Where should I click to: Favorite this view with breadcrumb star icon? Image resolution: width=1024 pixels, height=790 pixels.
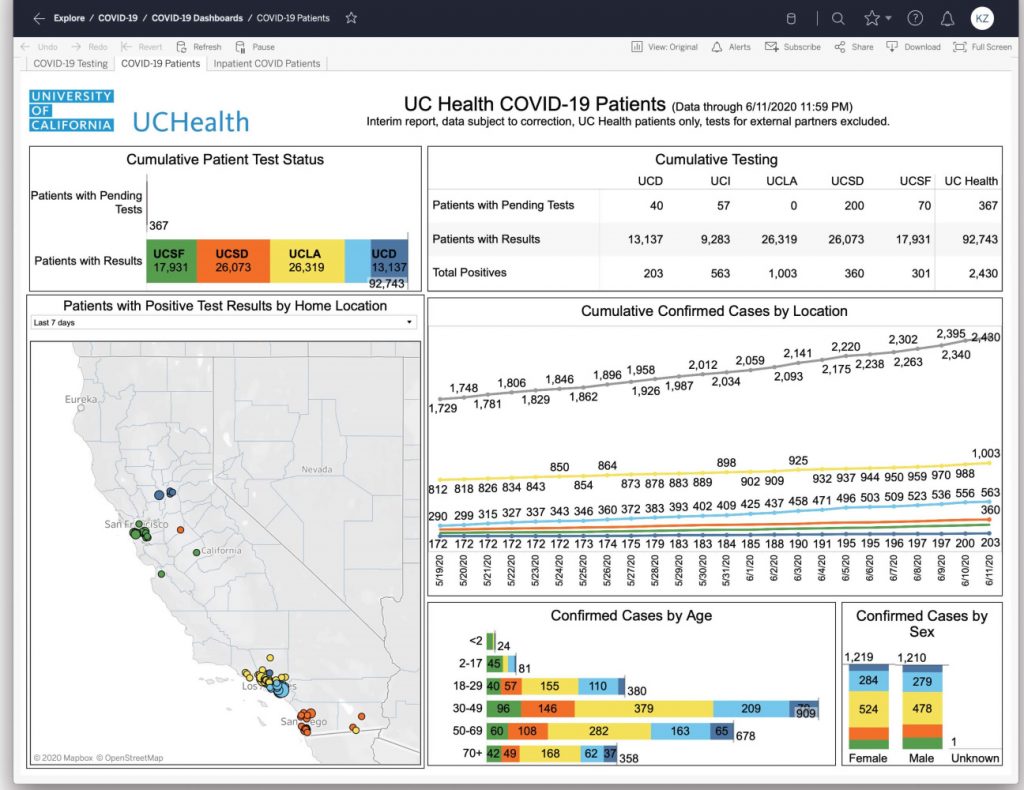[x=351, y=18]
